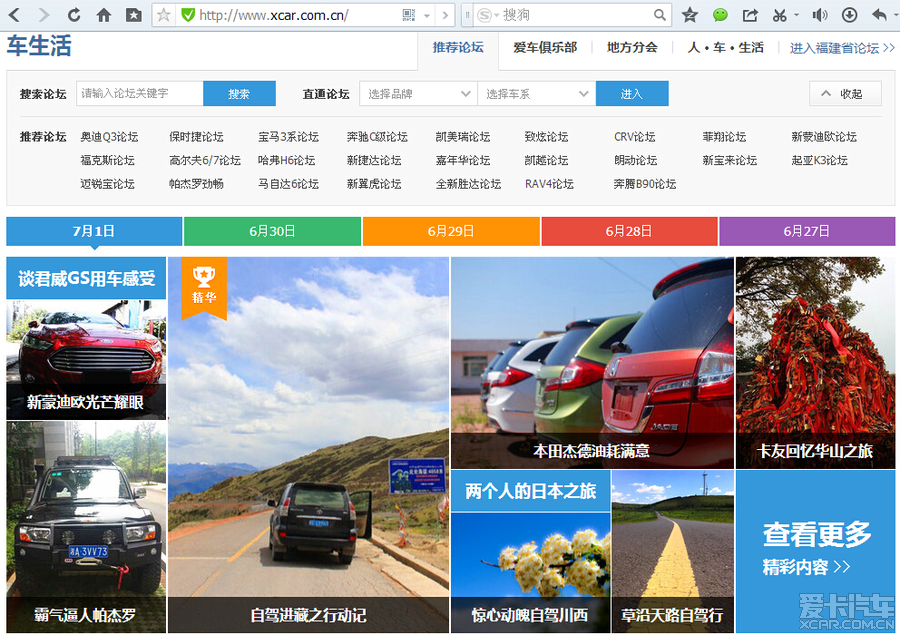Click the green security shield icon
The image size is (900, 635).
[188, 15]
